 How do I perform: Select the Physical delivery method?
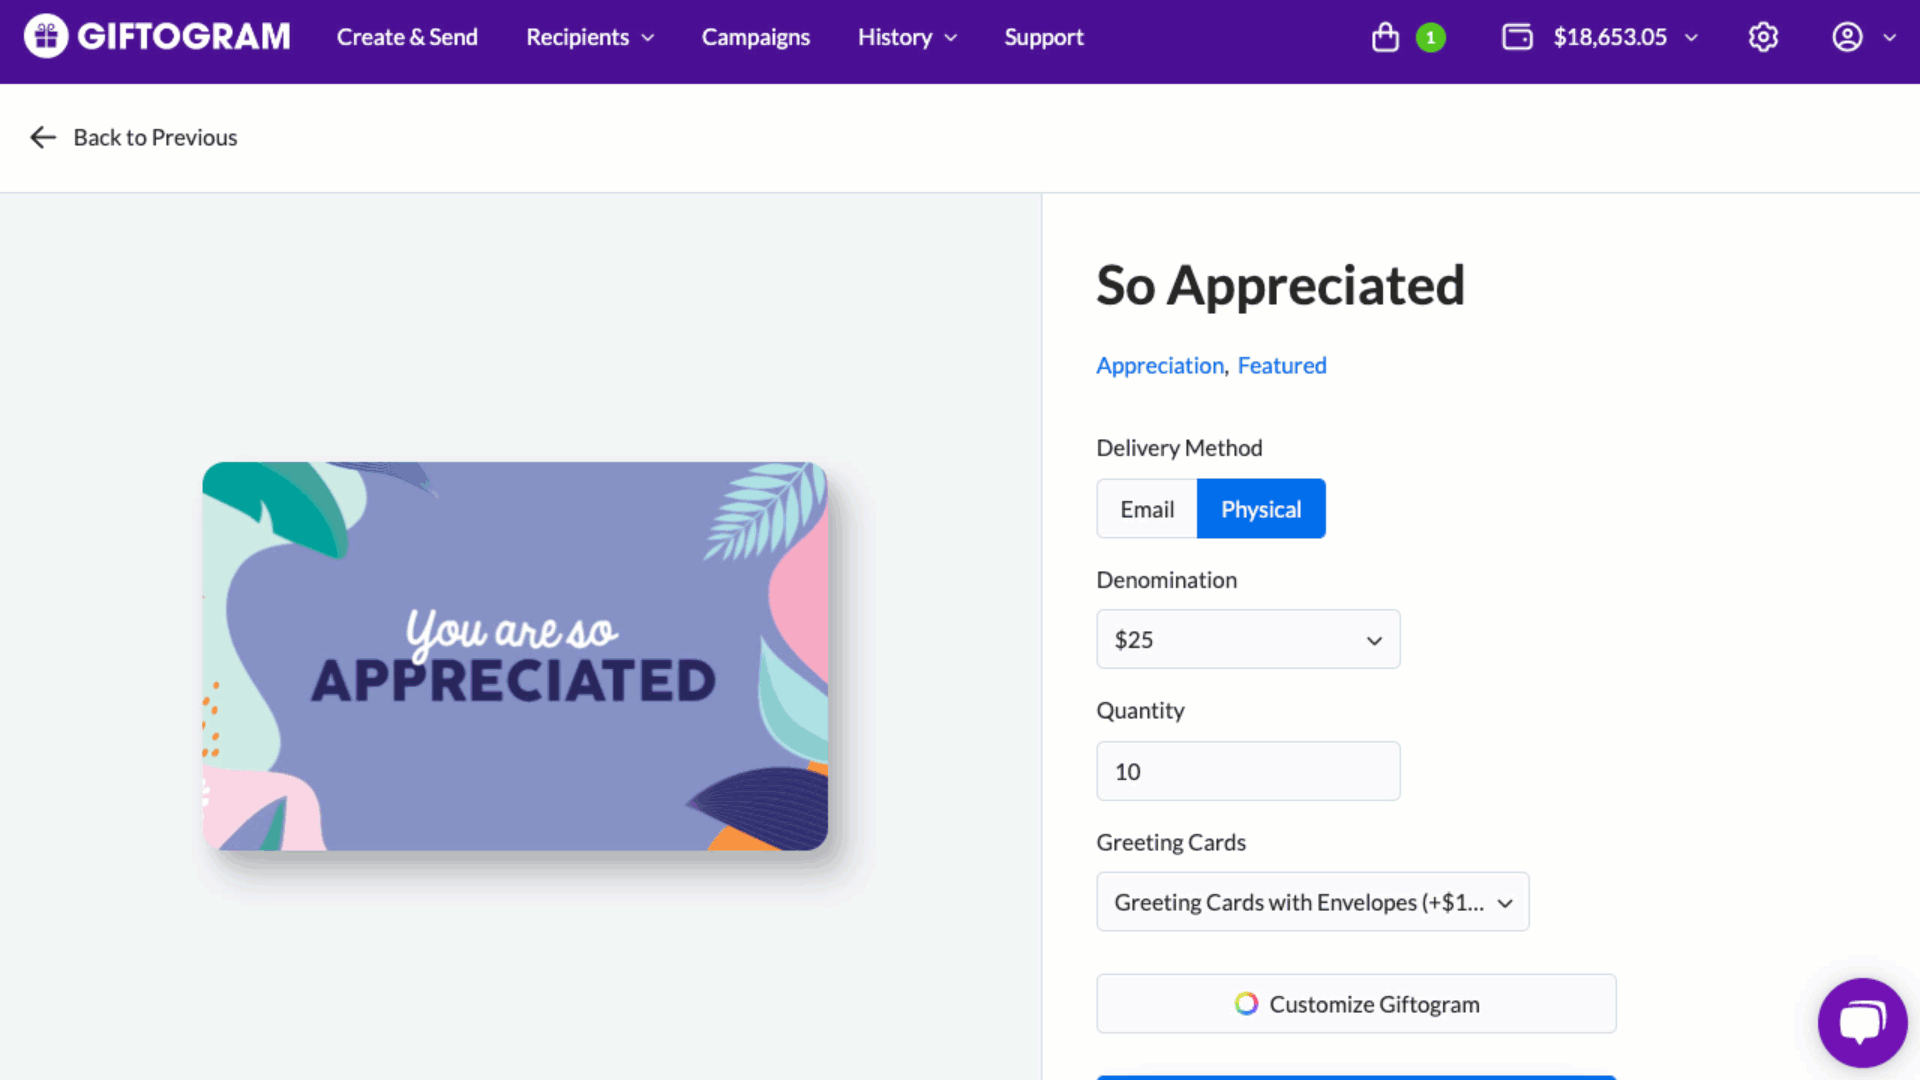click(1260, 509)
